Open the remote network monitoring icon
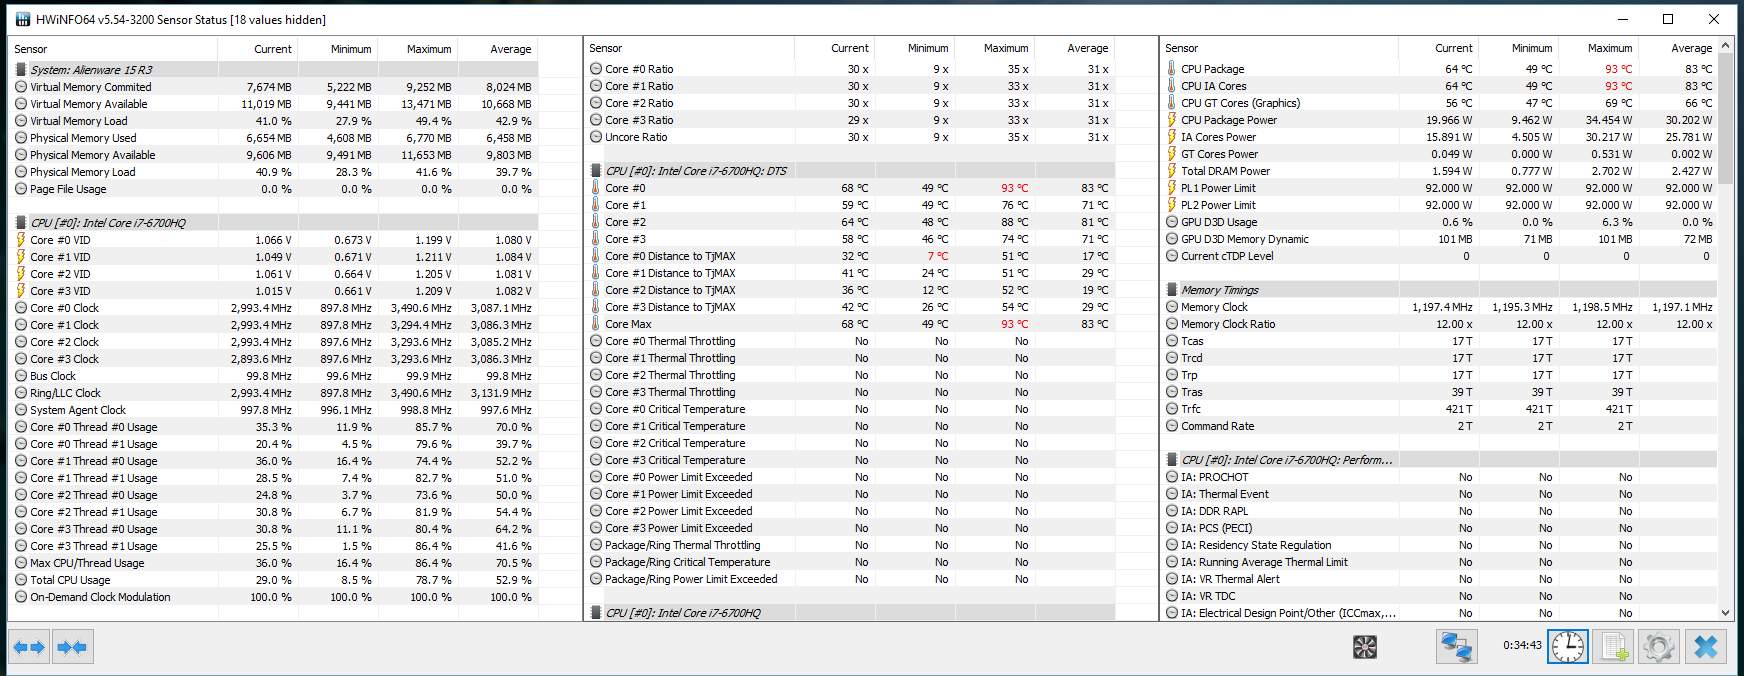 (1456, 647)
